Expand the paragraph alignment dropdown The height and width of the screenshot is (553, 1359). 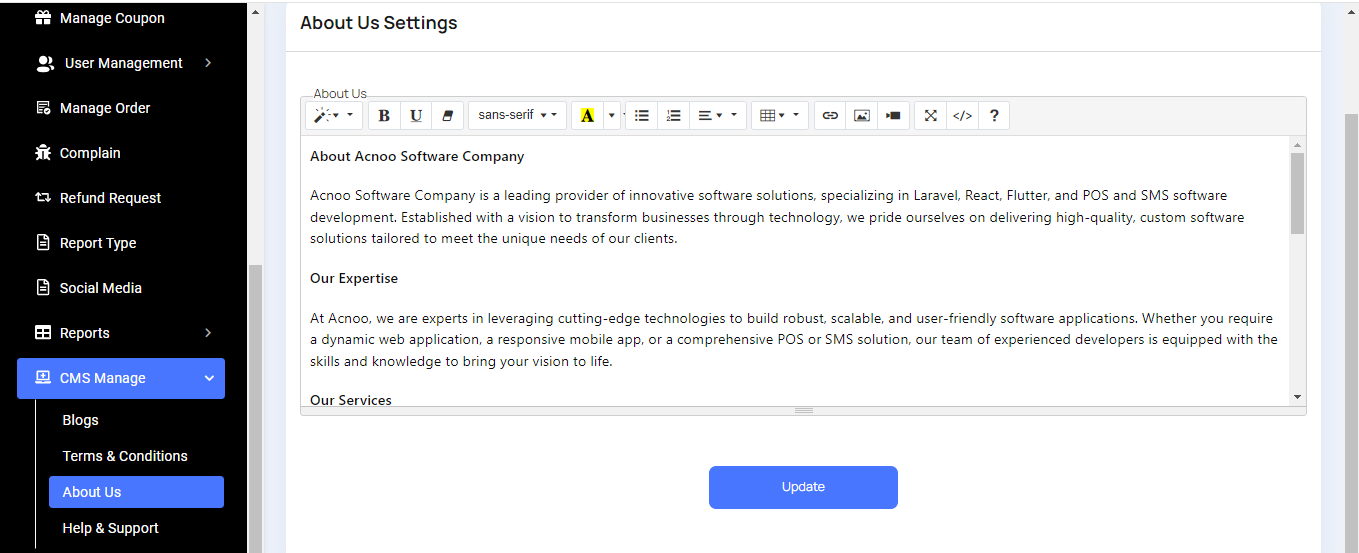pyautogui.click(x=717, y=116)
